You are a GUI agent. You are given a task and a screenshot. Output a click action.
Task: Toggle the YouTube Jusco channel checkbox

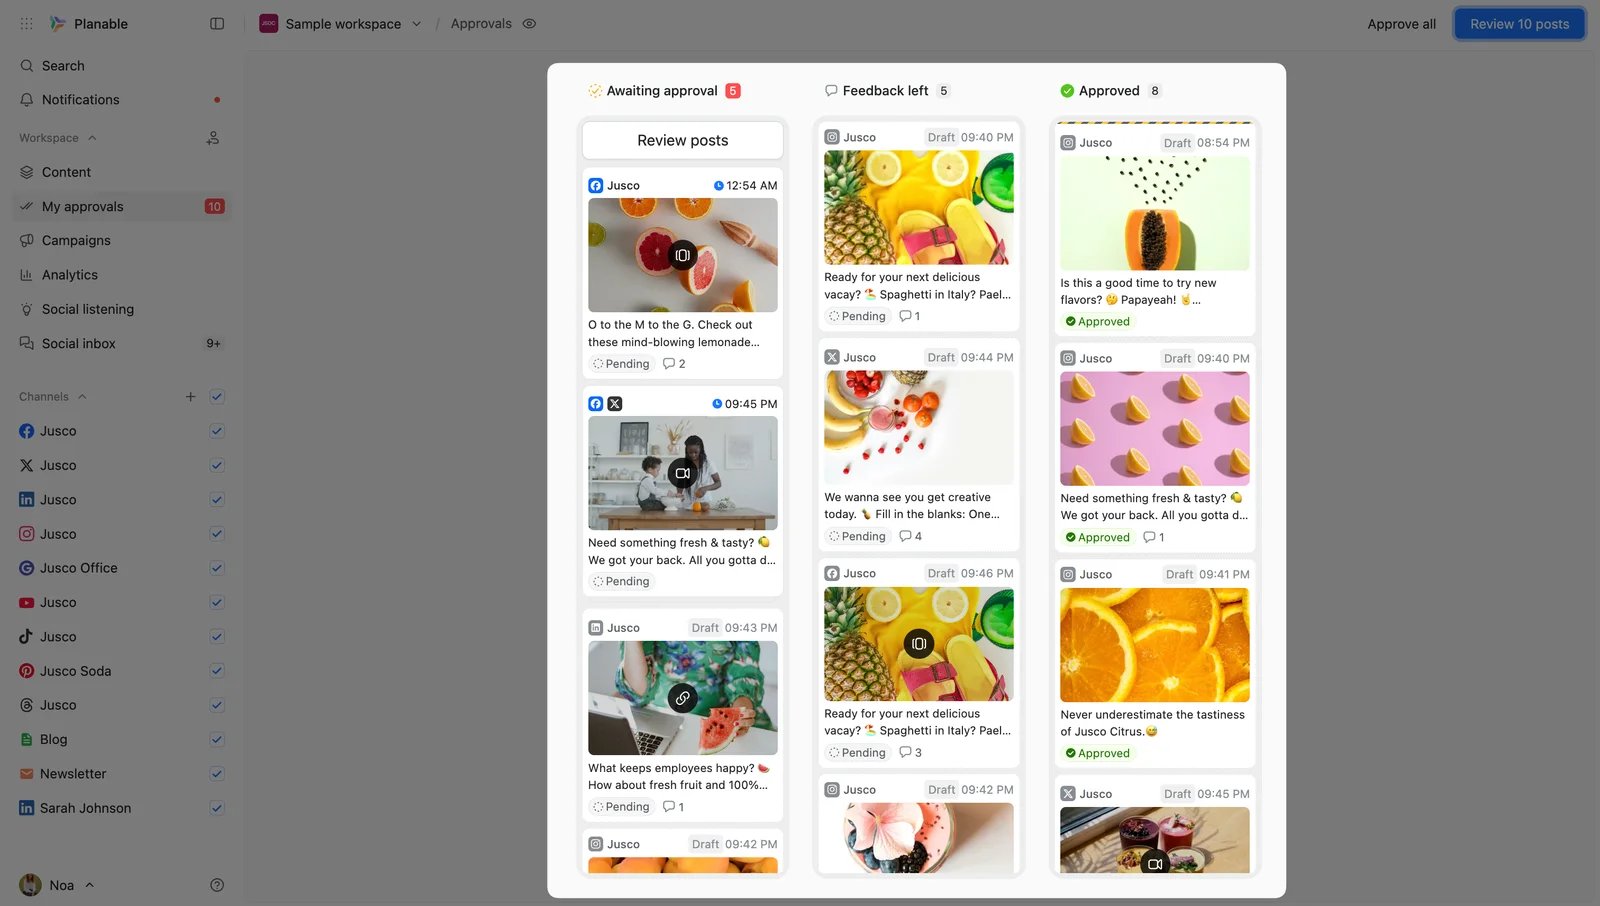click(x=217, y=602)
